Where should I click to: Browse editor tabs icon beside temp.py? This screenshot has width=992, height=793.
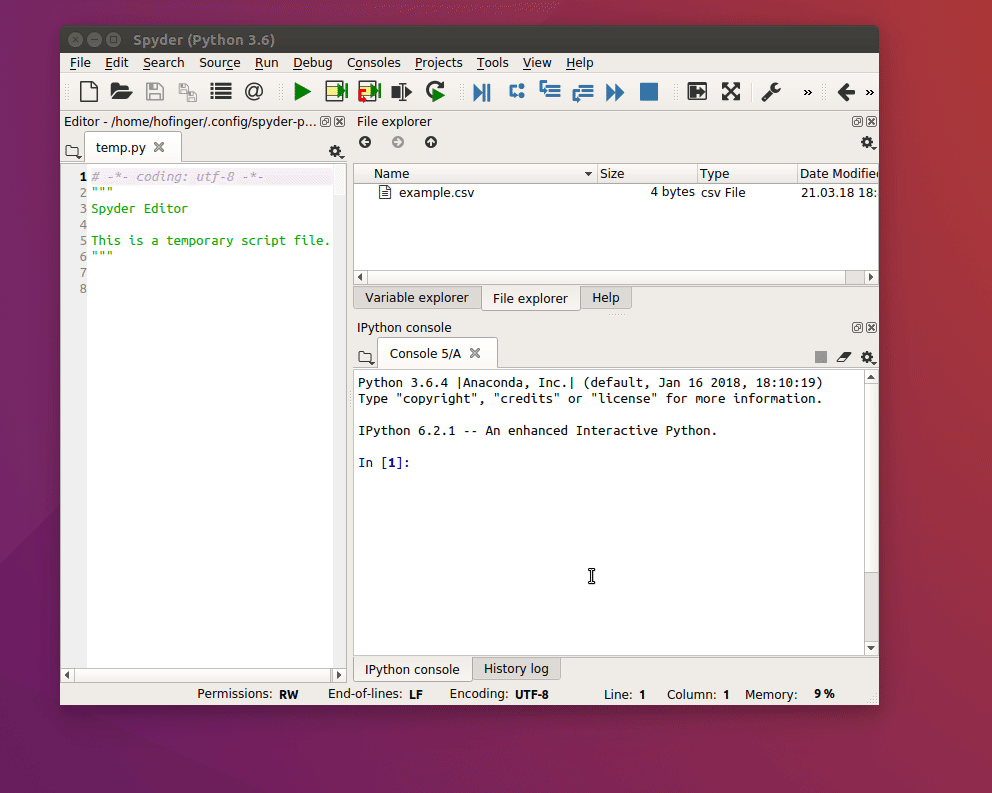(73, 151)
